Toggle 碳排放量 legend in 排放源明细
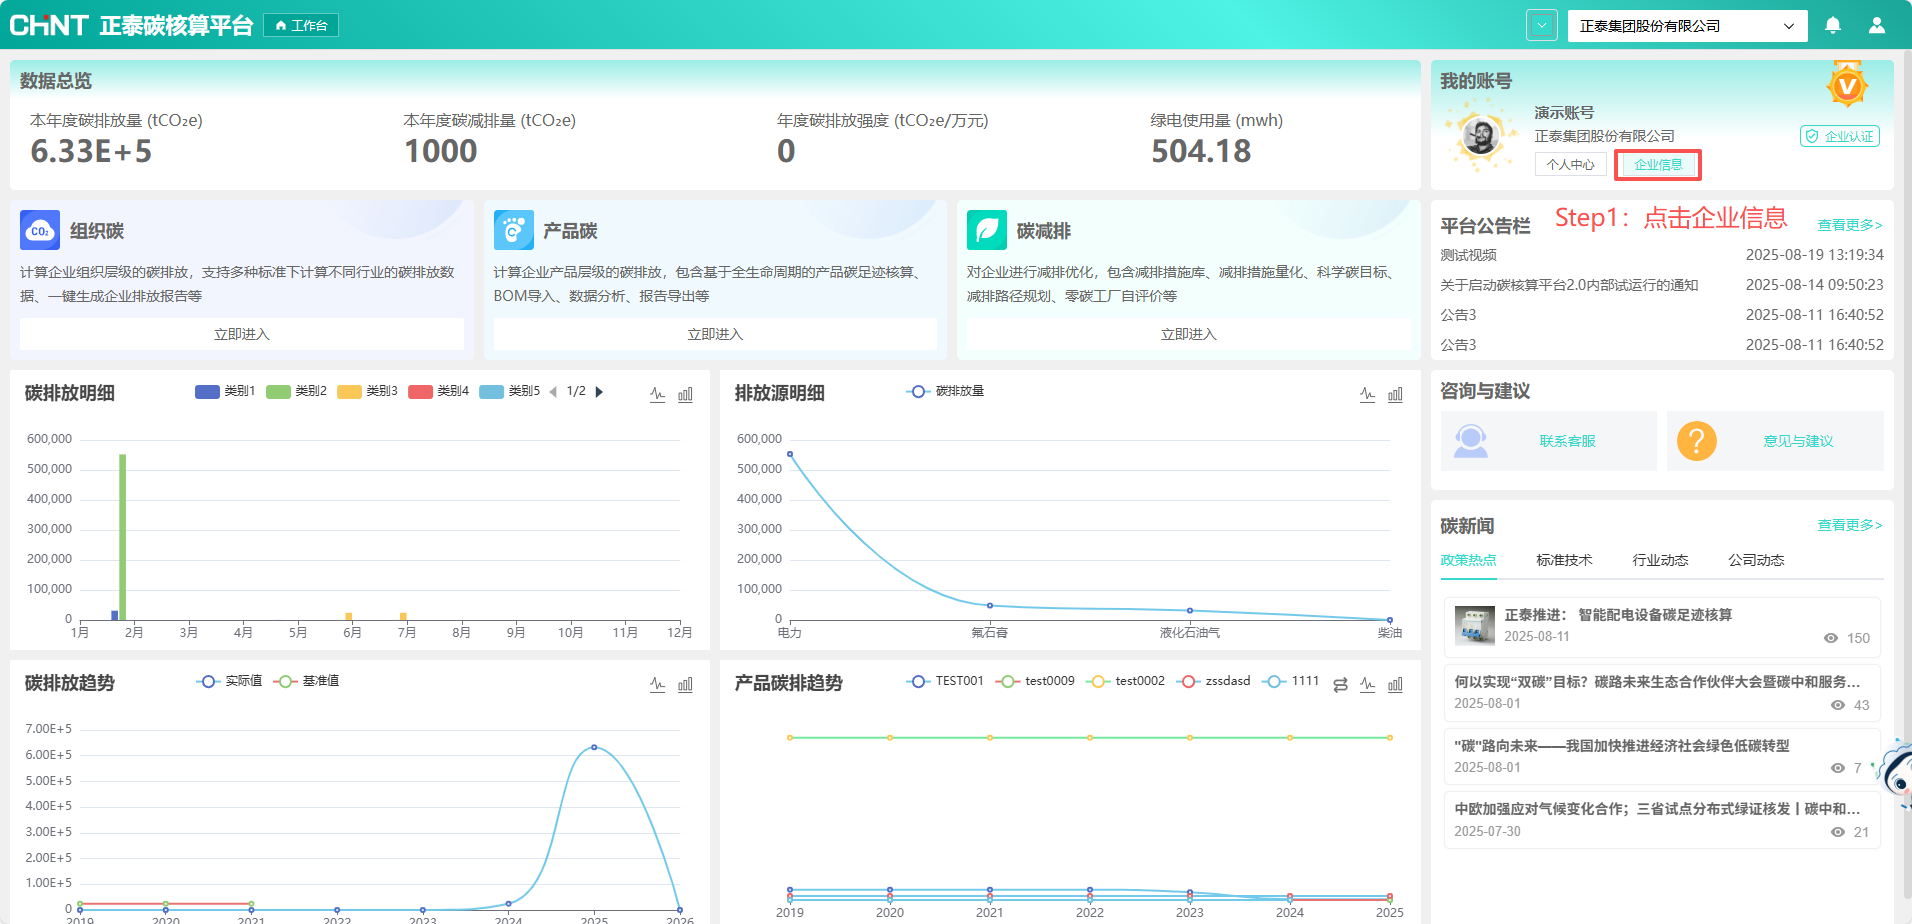 click(x=945, y=391)
